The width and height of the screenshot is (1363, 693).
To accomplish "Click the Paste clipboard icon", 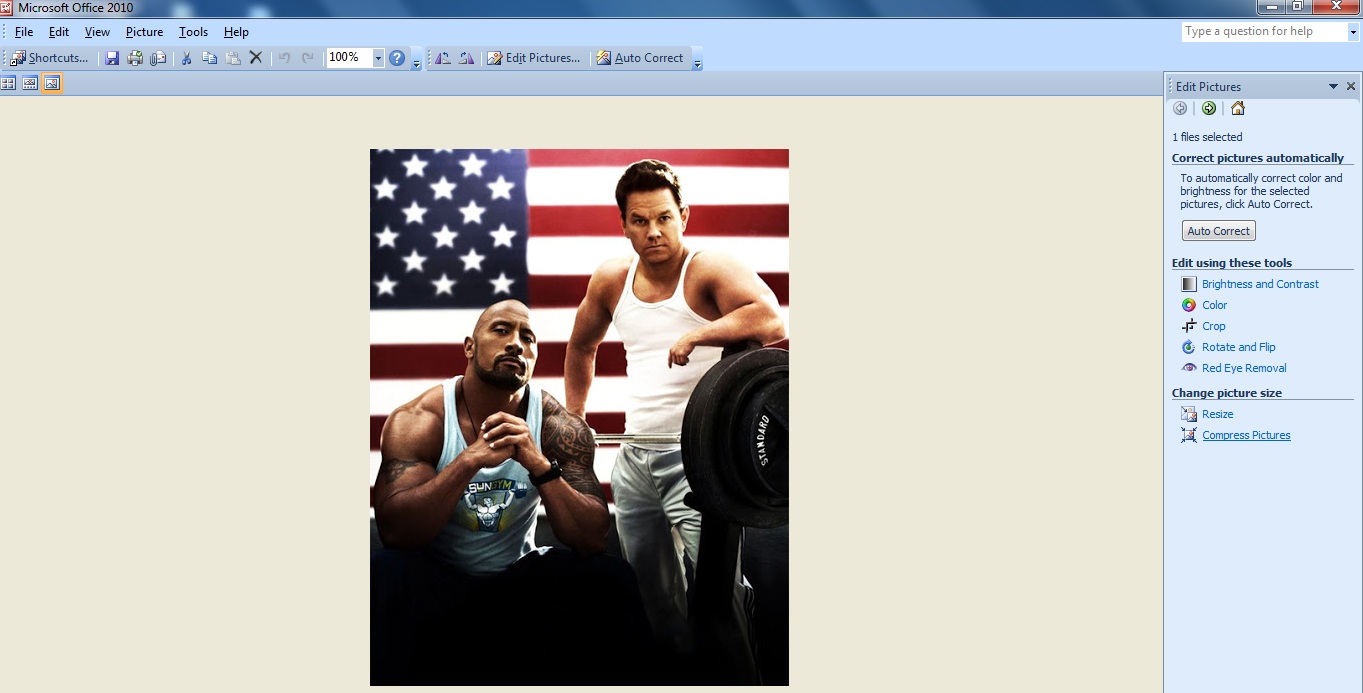I will [233, 58].
